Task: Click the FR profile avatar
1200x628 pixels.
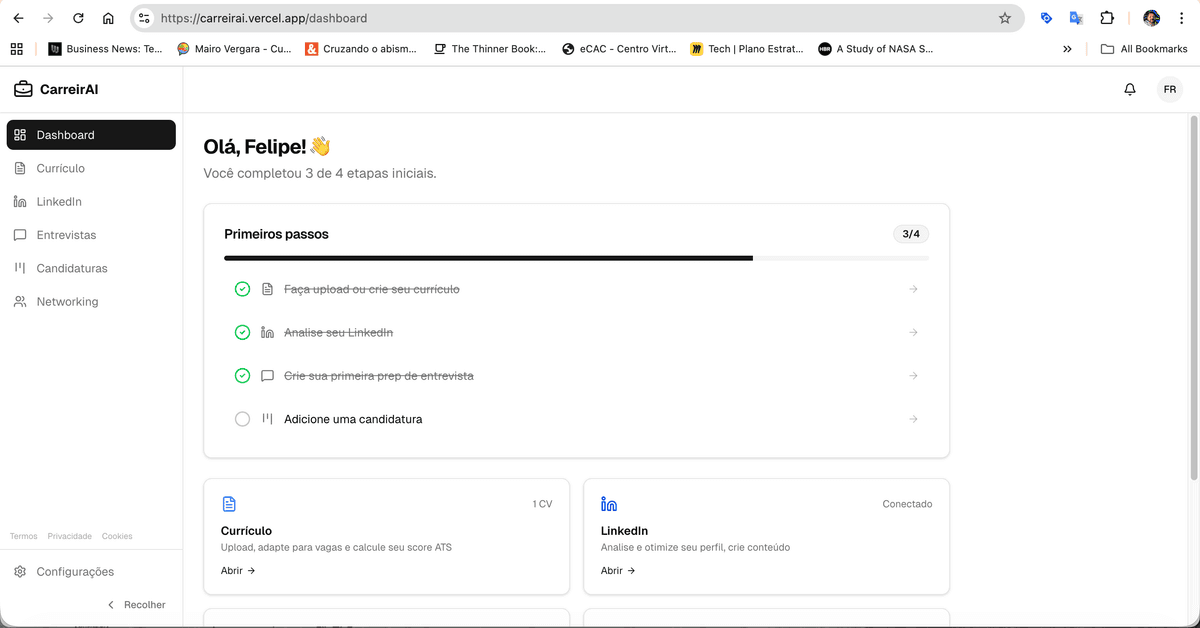Action: (x=1169, y=89)
